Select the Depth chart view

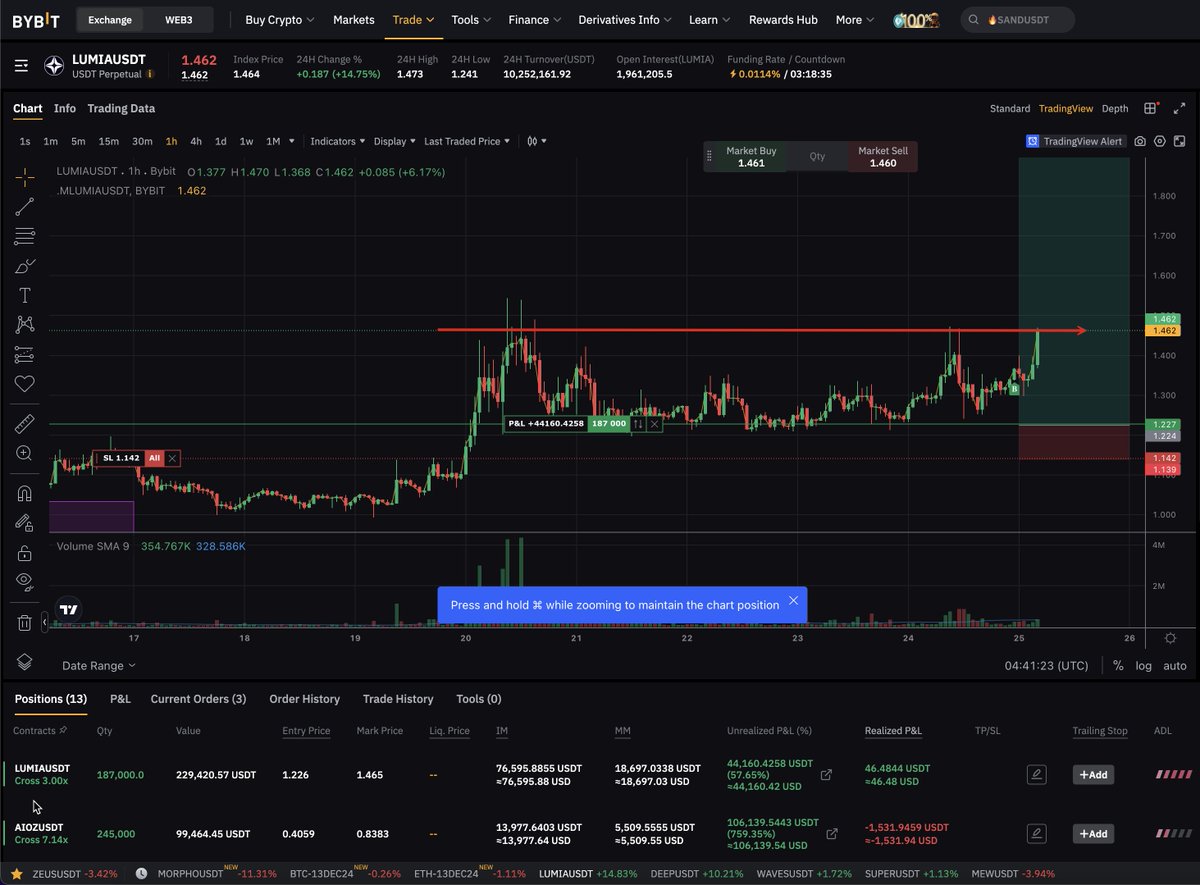1115,108
